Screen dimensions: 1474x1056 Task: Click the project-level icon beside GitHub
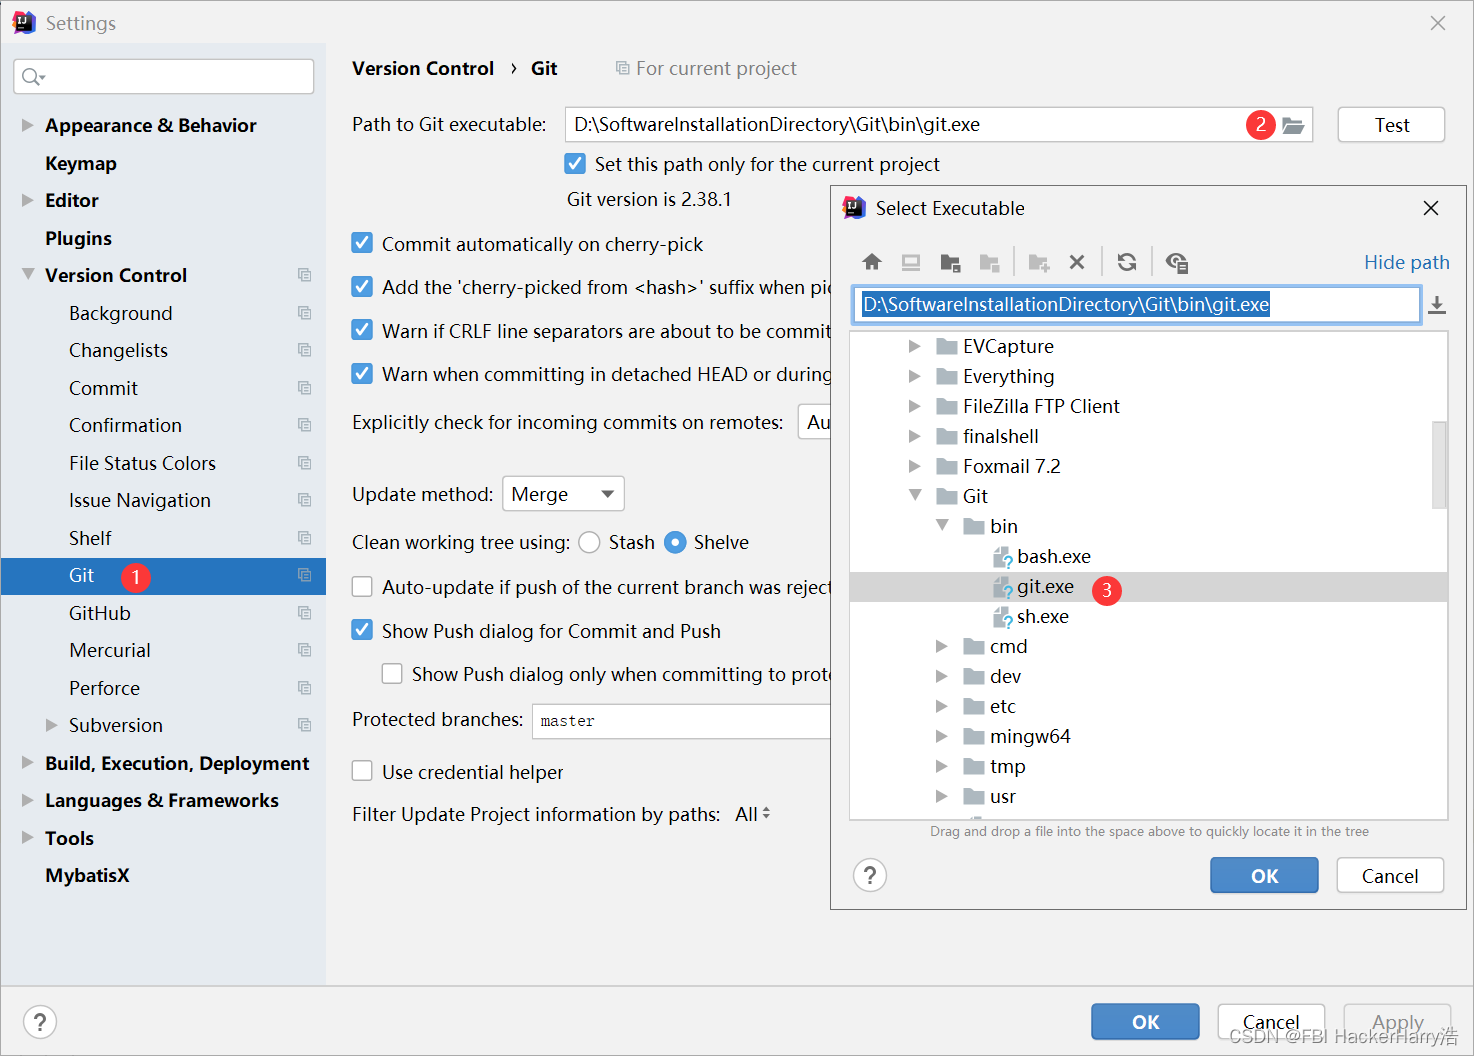click(305, 613)
